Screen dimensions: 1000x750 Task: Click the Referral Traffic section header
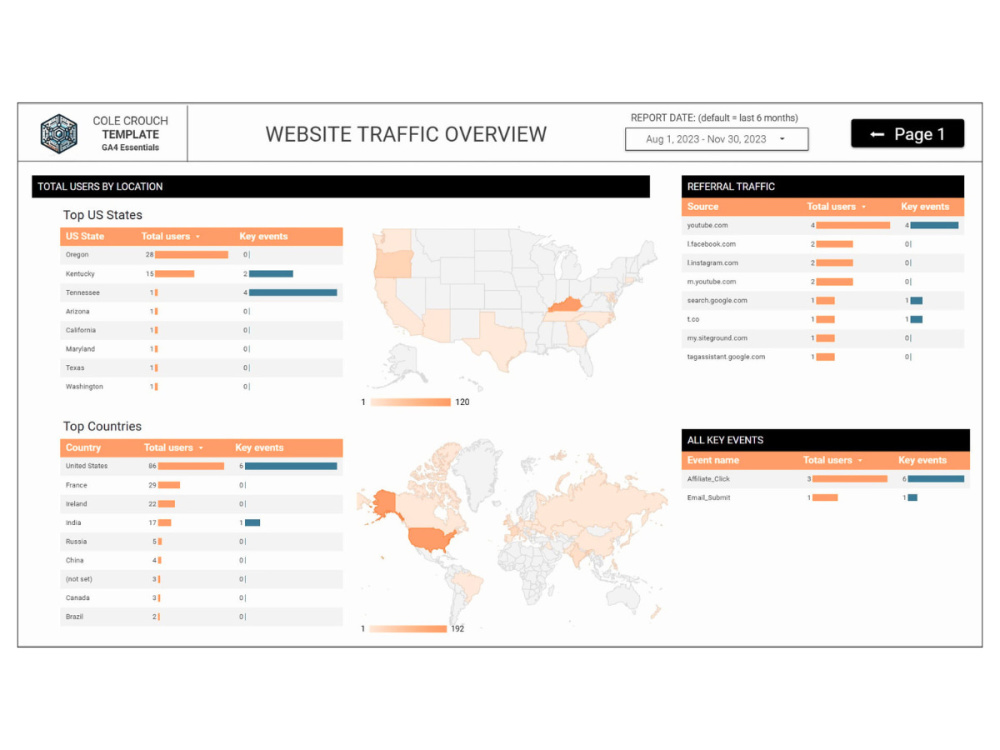(823, 187)
